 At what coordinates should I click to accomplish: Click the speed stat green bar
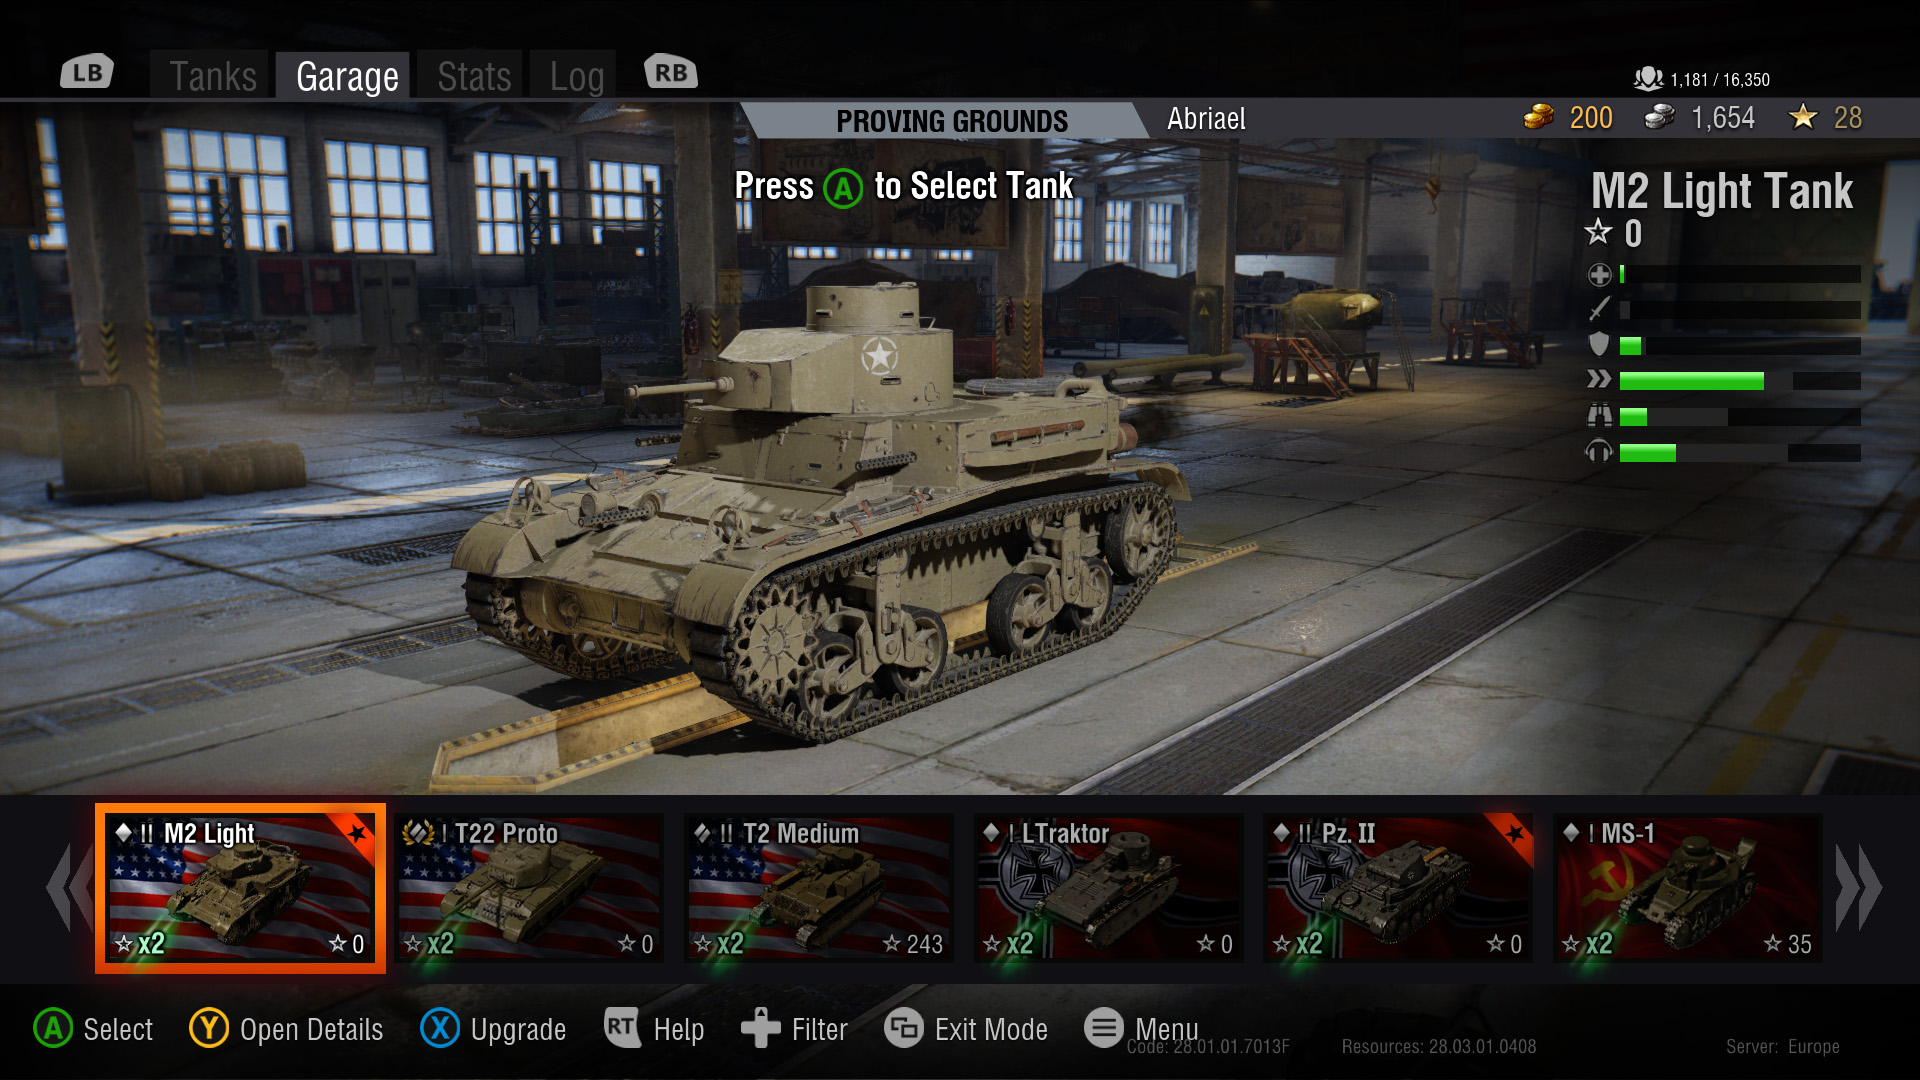click(1691, 381)
